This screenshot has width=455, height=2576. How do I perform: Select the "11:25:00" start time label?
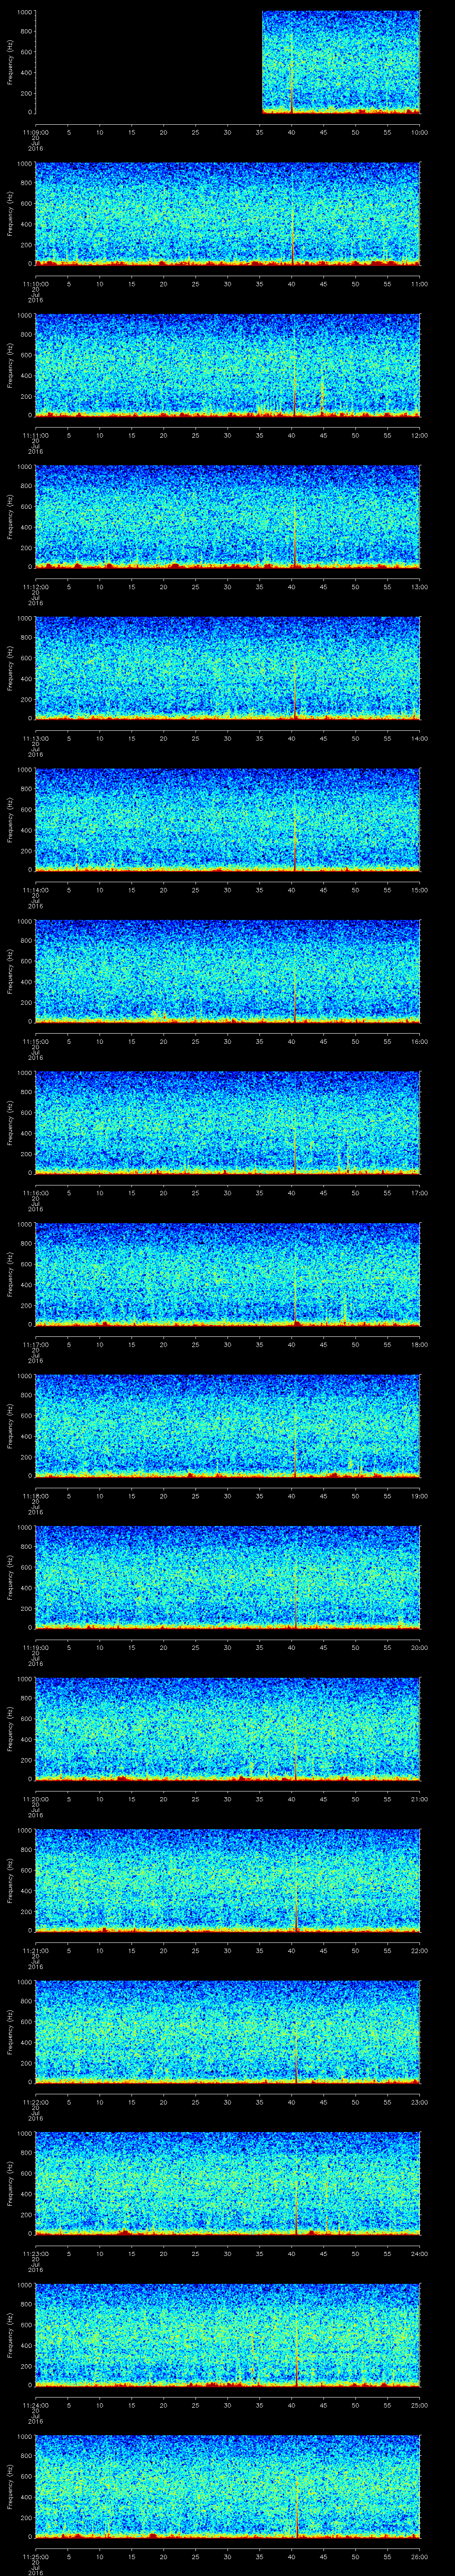(36, 2556)
